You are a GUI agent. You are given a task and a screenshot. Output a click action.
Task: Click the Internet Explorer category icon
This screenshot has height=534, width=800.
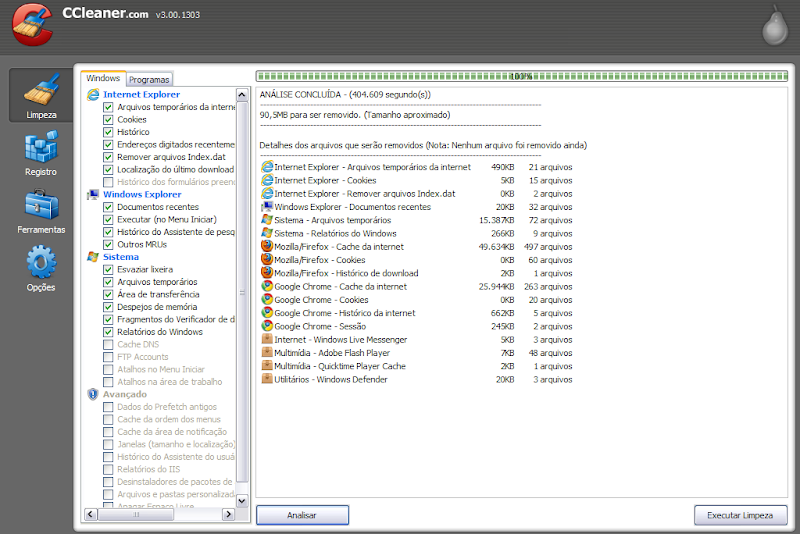click(93, 94)
